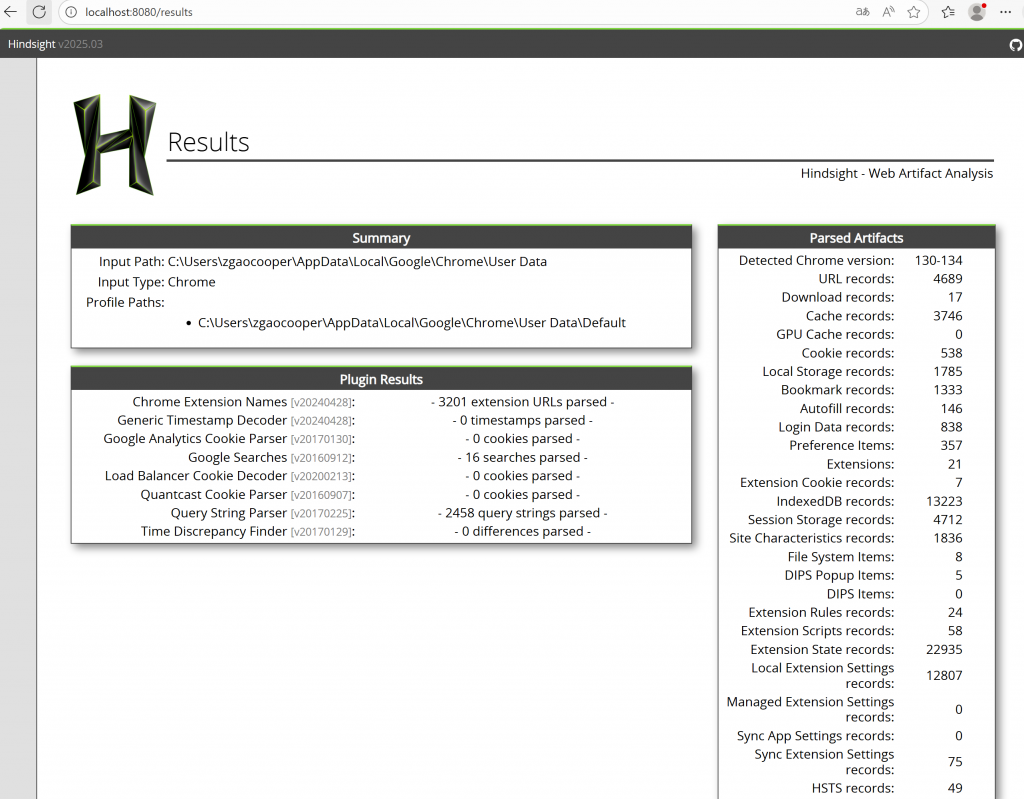This screenshot has width=1024, height=799.
Task: Add this page to favorites with star
Action: click(x=914, y=12)
